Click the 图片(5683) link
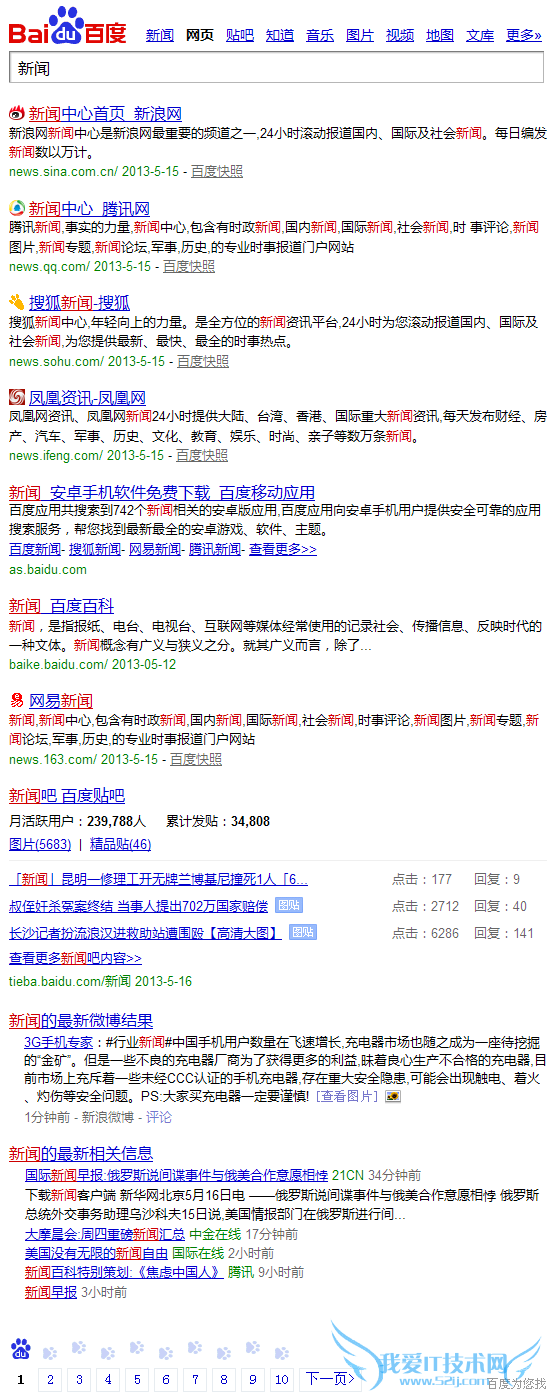The image size is (547, 1396). coord(40,844)
